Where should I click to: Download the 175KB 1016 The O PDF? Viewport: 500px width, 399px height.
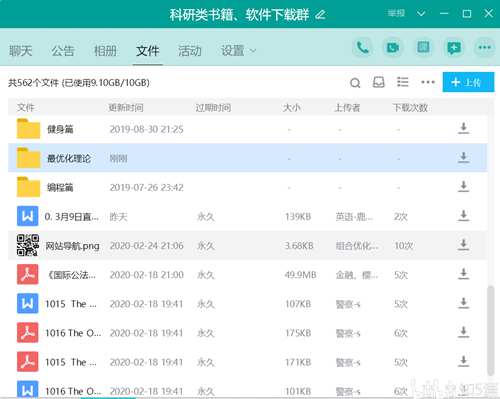click(463, 332)
